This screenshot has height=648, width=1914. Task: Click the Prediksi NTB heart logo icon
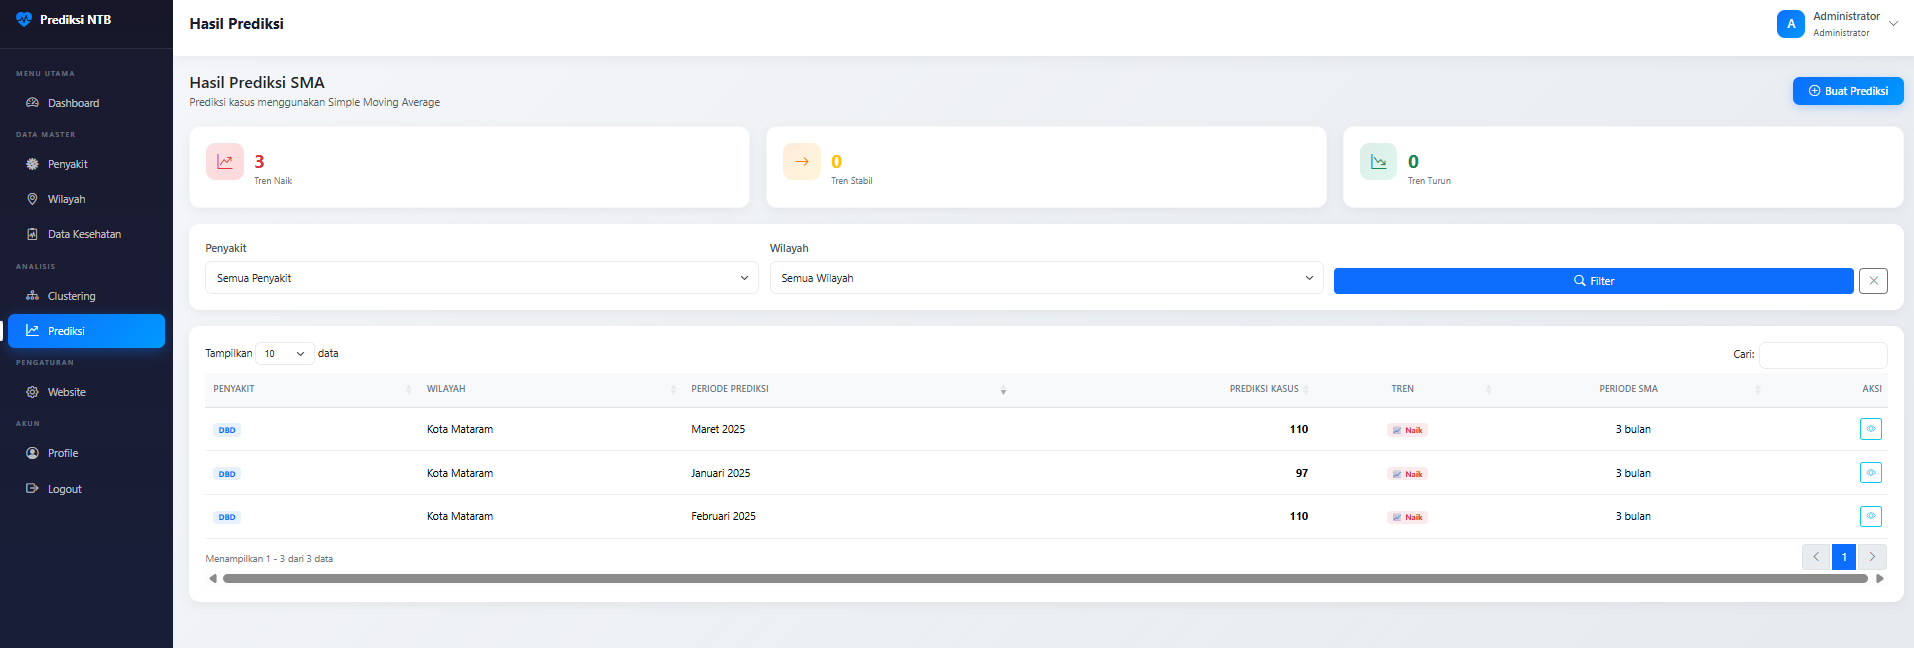[24, 19]
